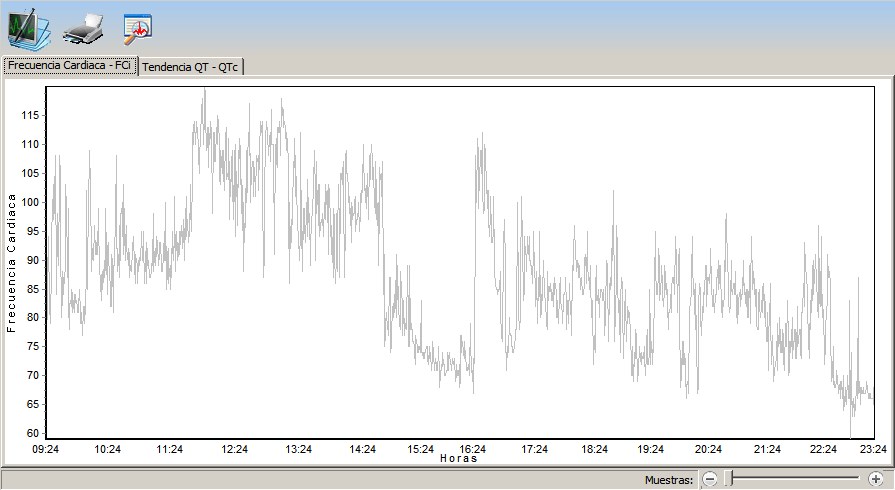
Task: Click the Muestras label
Action: (x=668, y=481)
